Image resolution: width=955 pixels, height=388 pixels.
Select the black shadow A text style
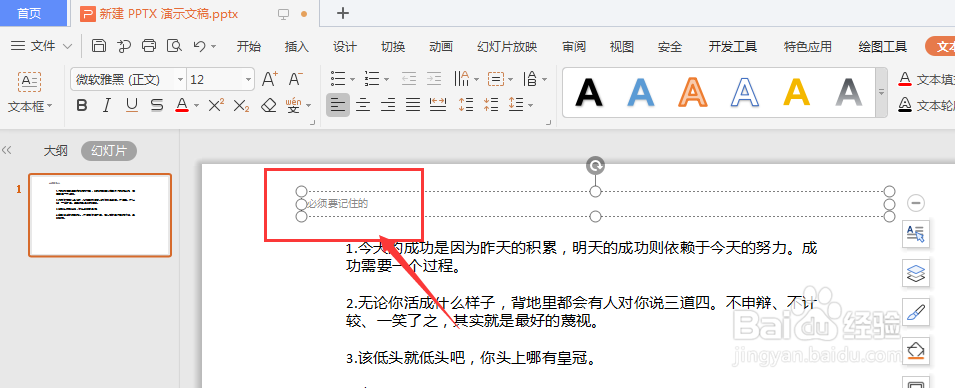(x=589, y=93)
